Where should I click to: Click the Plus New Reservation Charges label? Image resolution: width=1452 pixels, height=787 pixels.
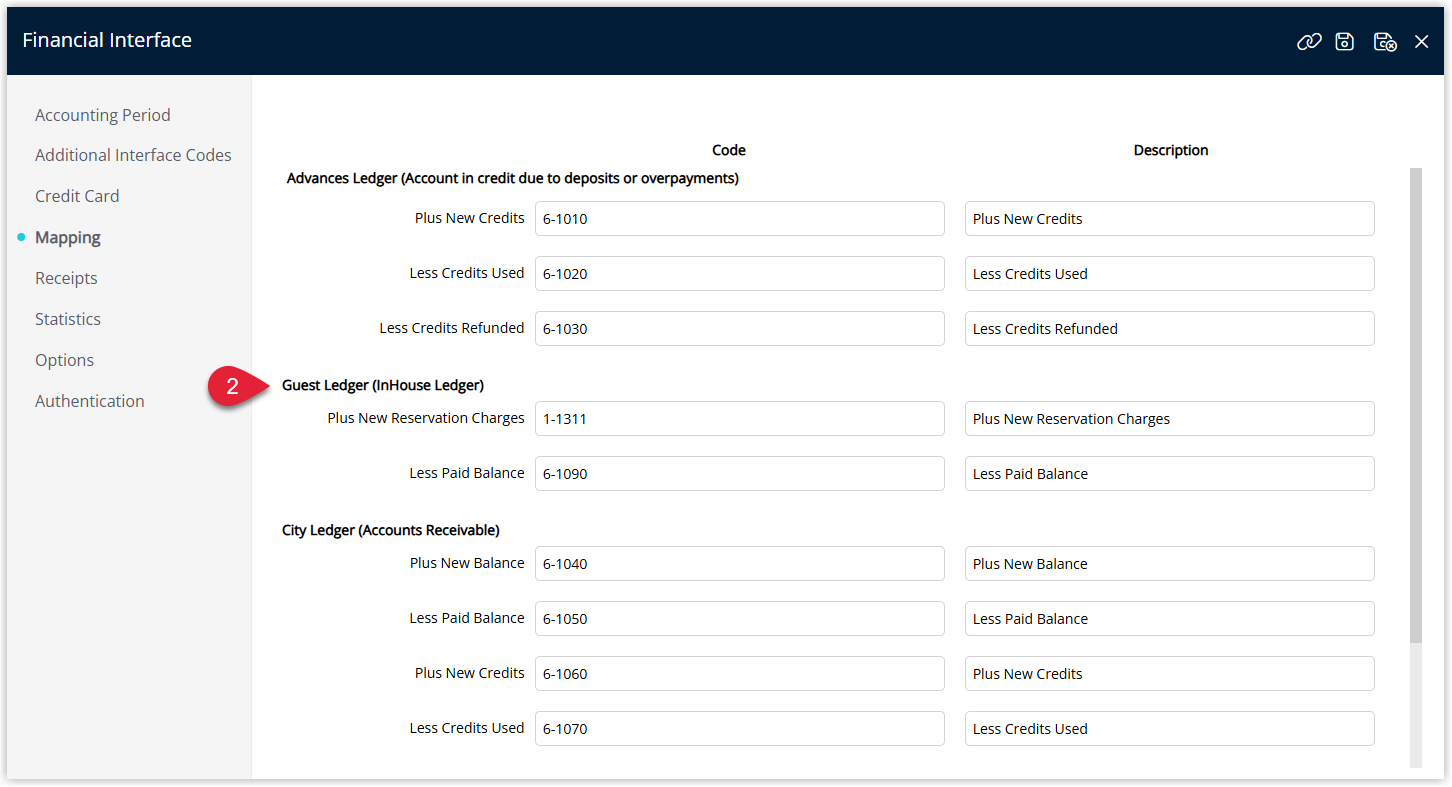[426, 418]
